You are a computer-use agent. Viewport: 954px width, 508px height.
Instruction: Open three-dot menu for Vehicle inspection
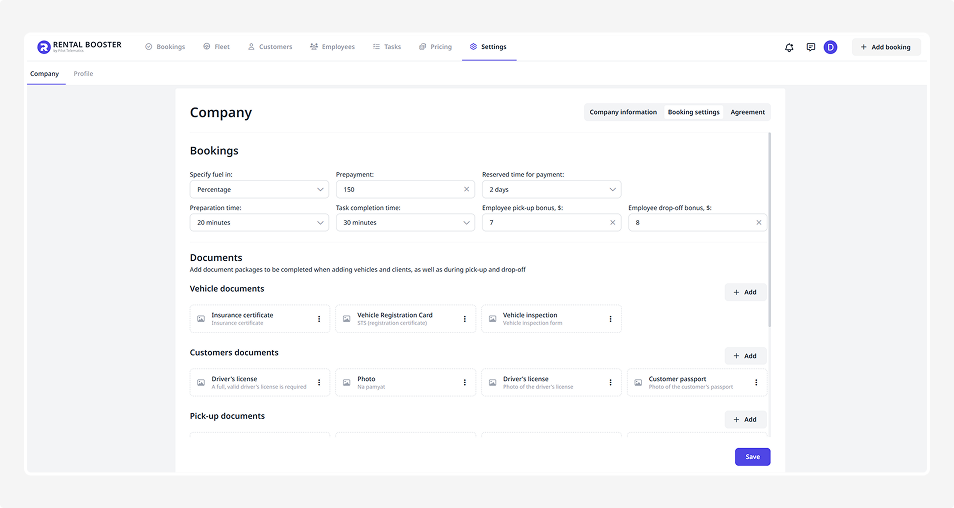point(611,319)
